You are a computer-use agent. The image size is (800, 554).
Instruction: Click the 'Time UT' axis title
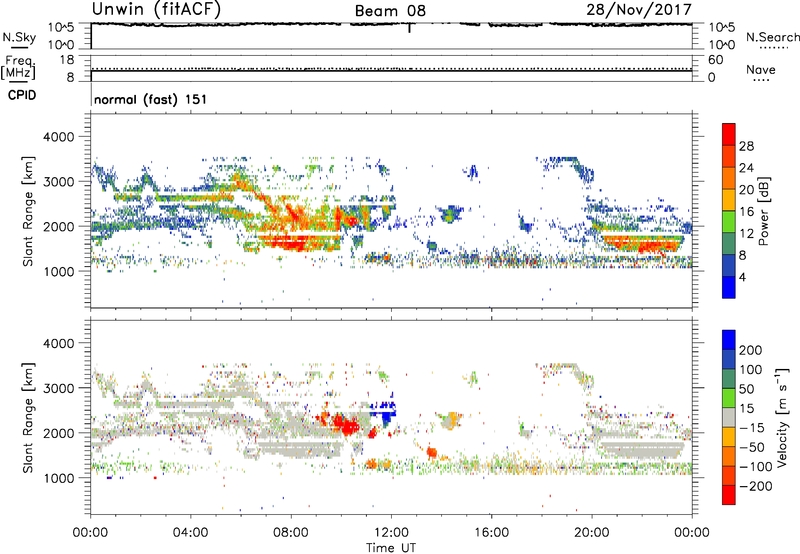point(391,548)
